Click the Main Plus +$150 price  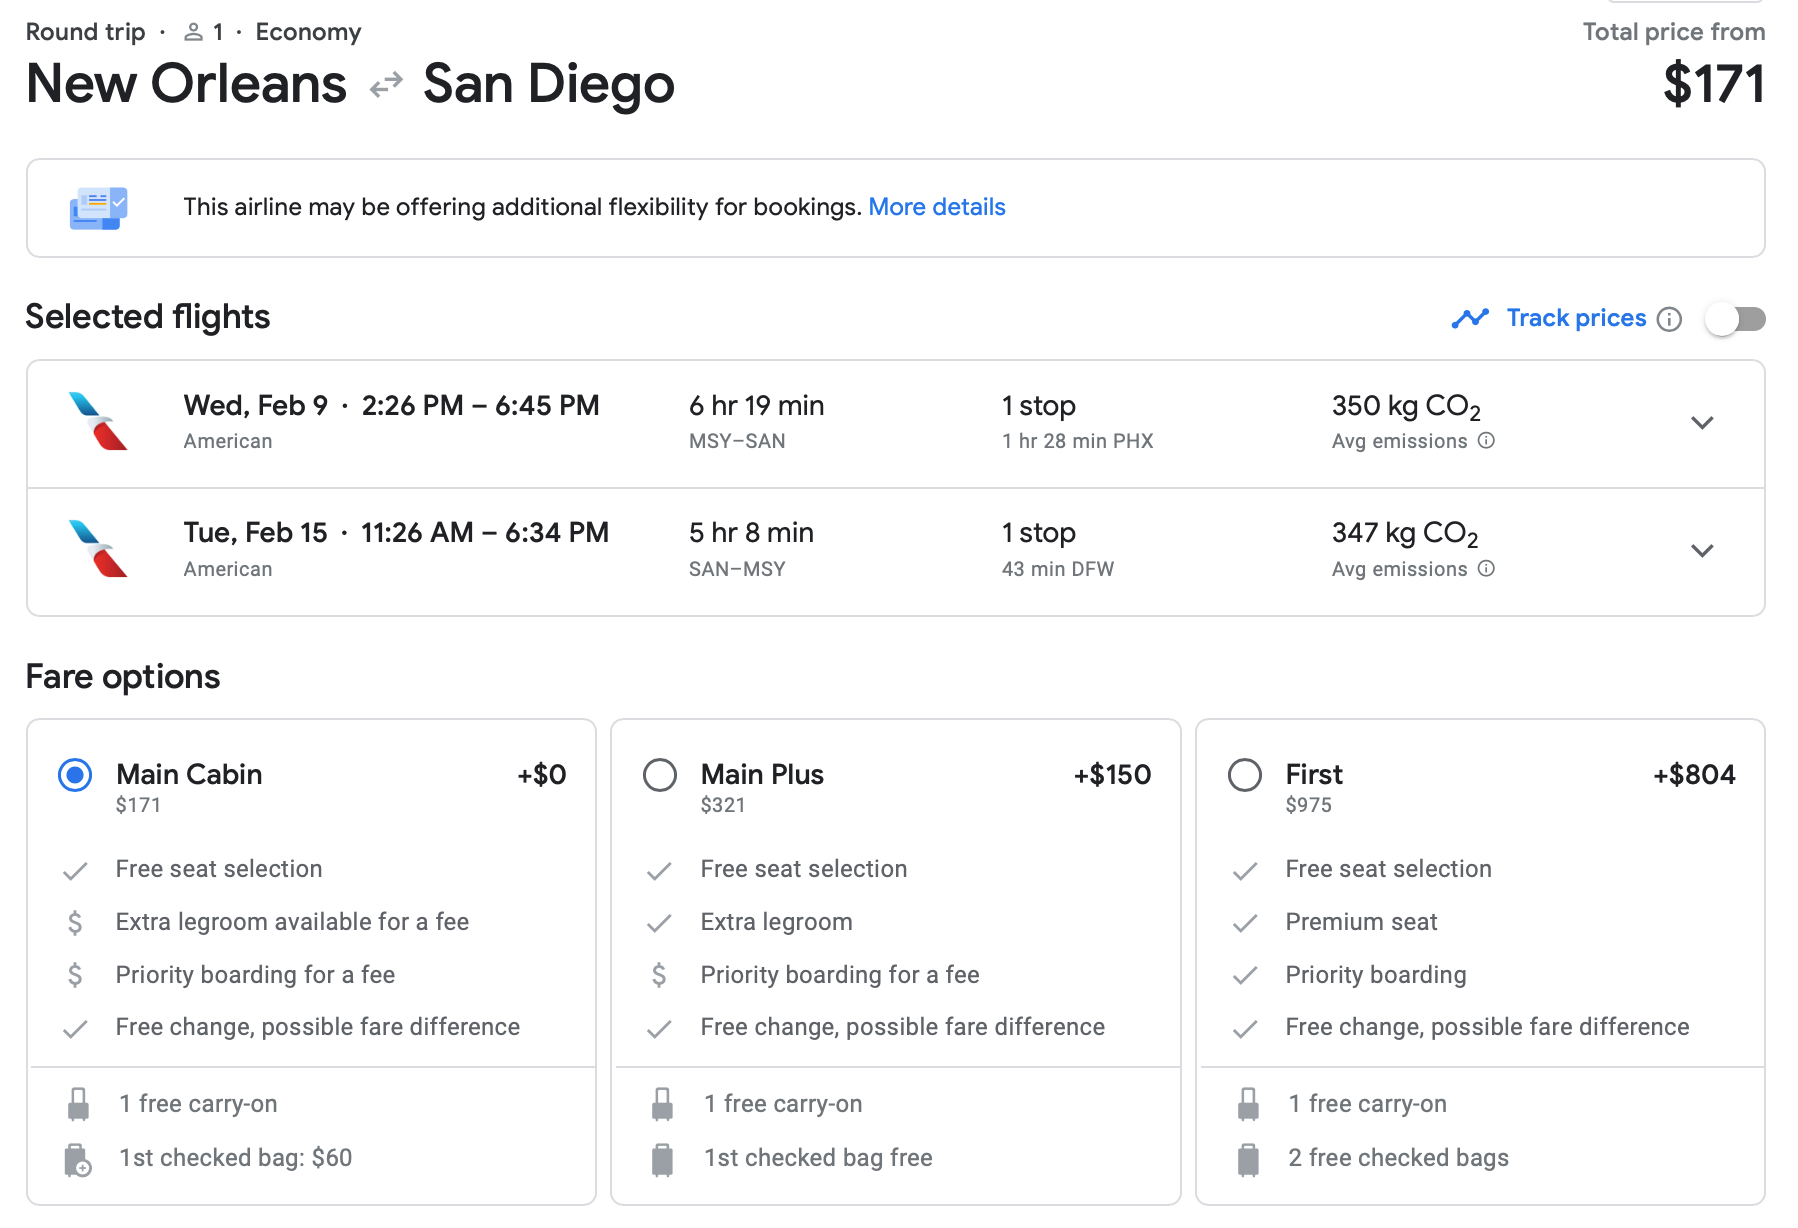[x=1112, y=775]
